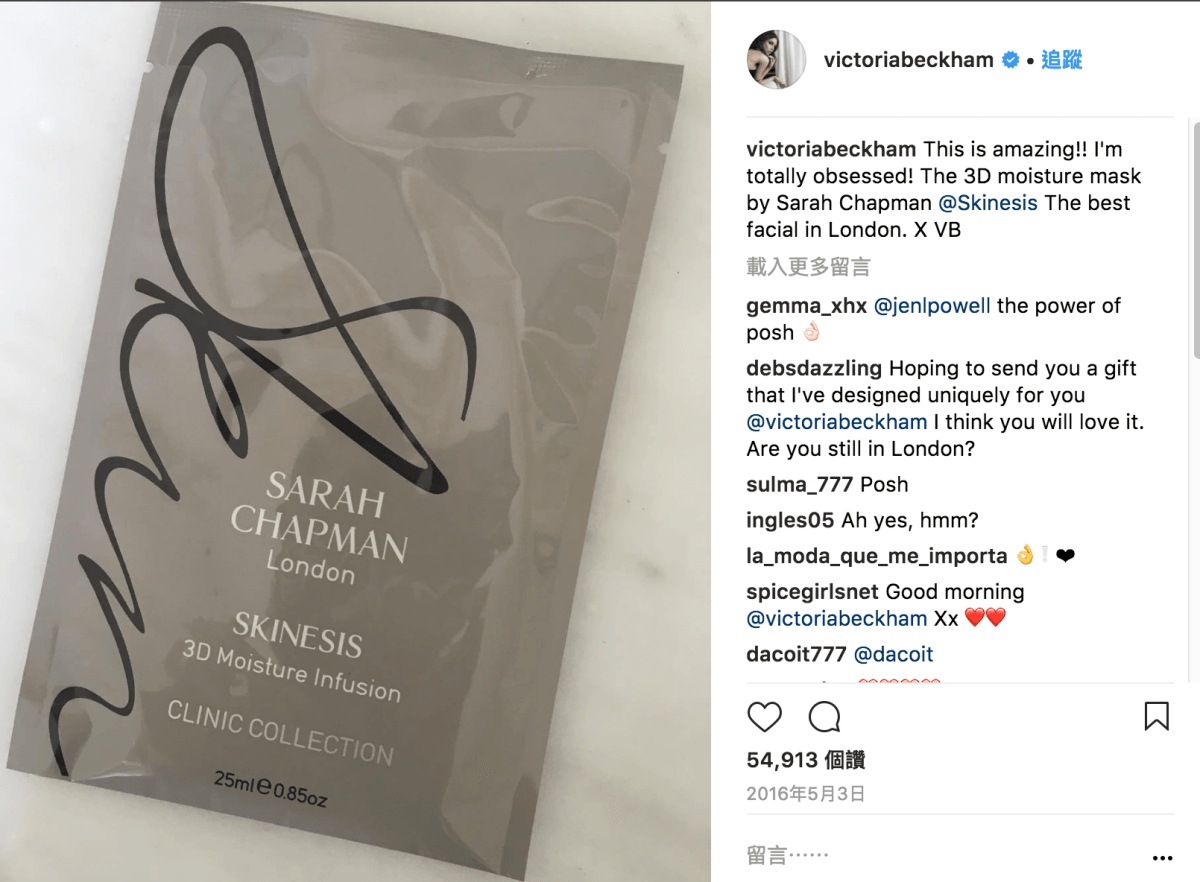Open the @dacoit mention link
This screenshot has width=1200, height=882.
(x=893, y=655)
